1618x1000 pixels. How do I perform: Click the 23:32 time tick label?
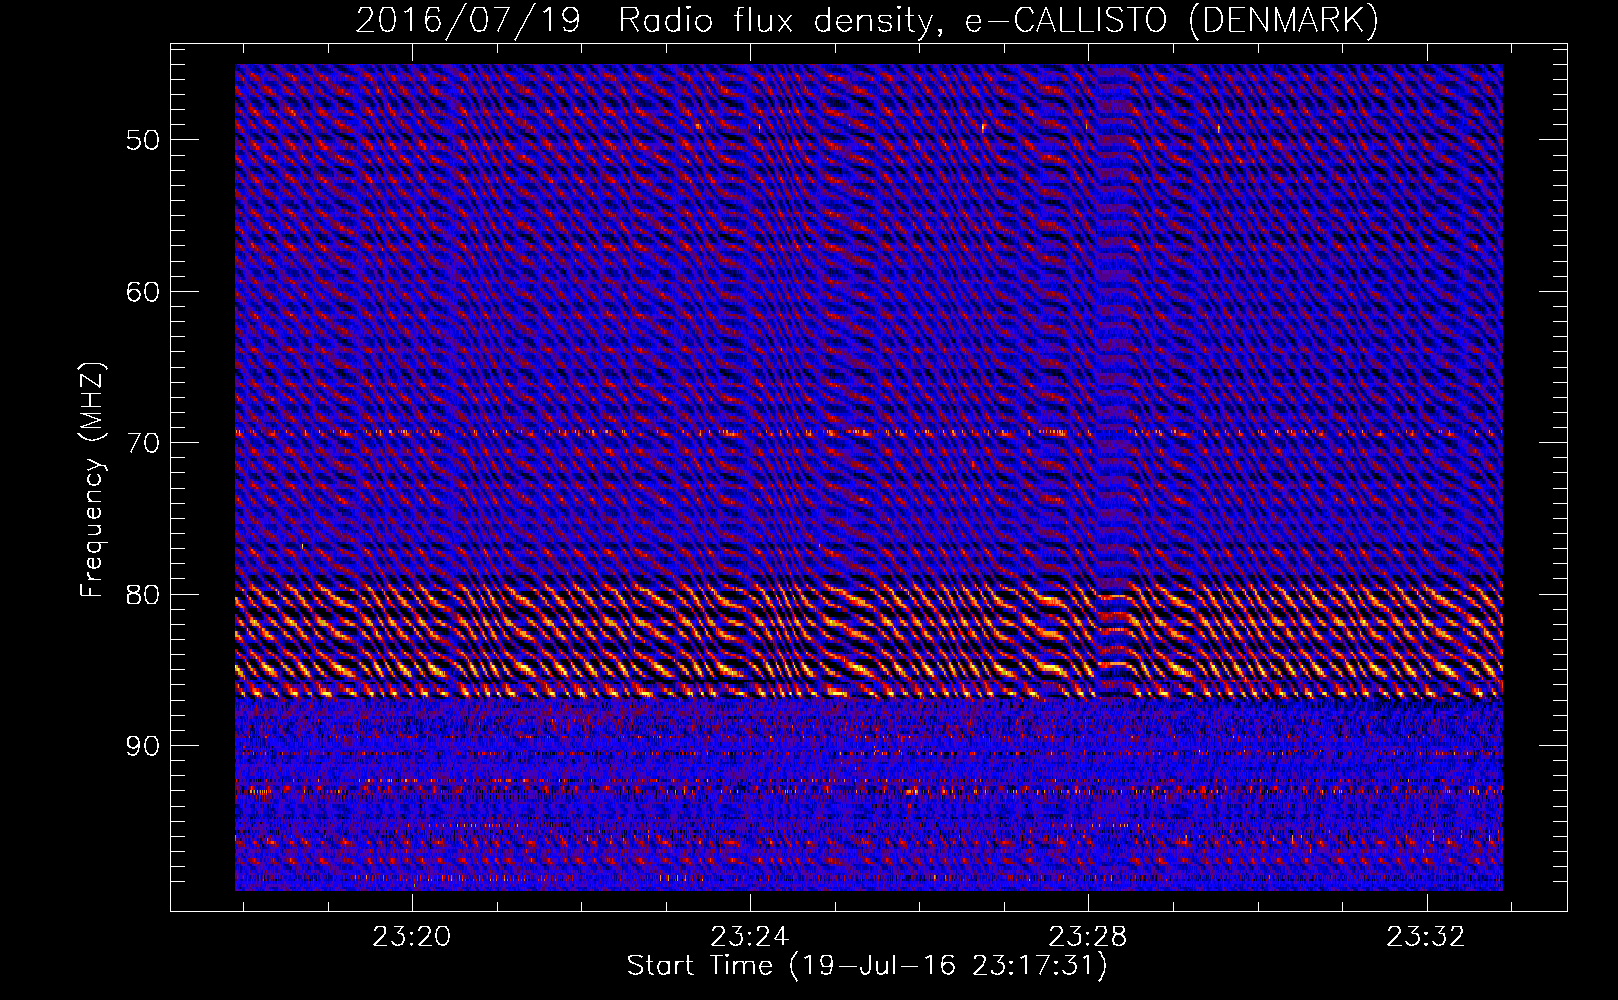coord(1426,937)
